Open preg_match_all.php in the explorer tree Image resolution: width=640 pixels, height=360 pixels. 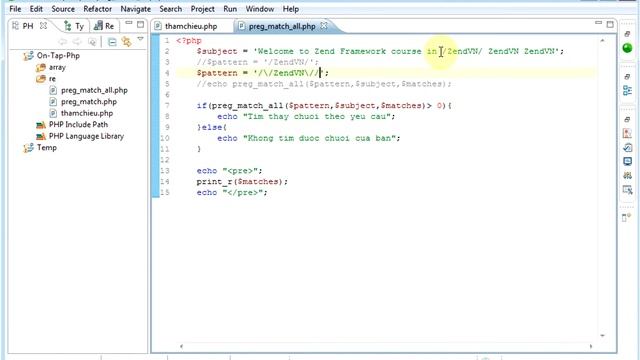click(94, 90)
